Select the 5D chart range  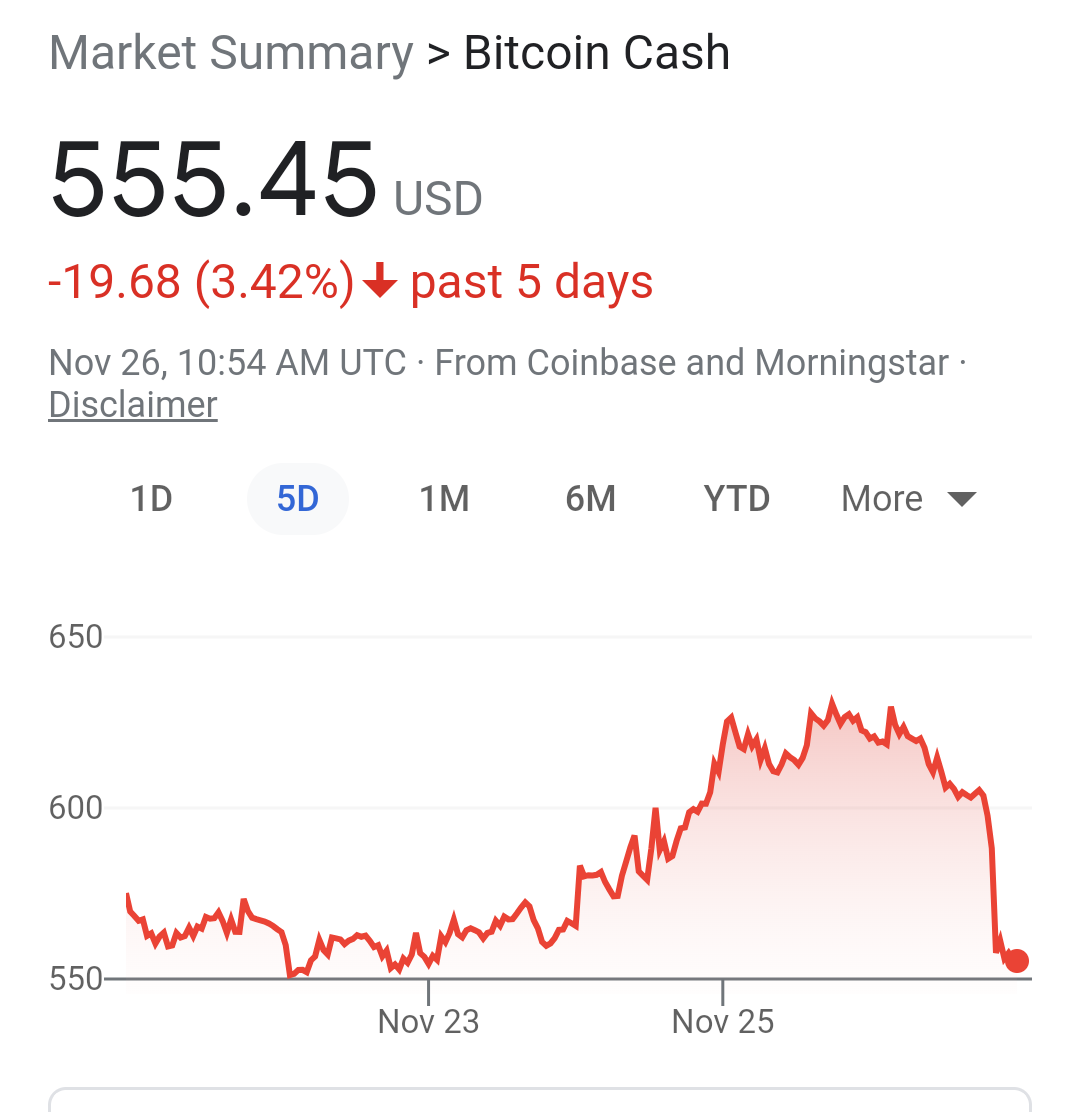point(298,499)
